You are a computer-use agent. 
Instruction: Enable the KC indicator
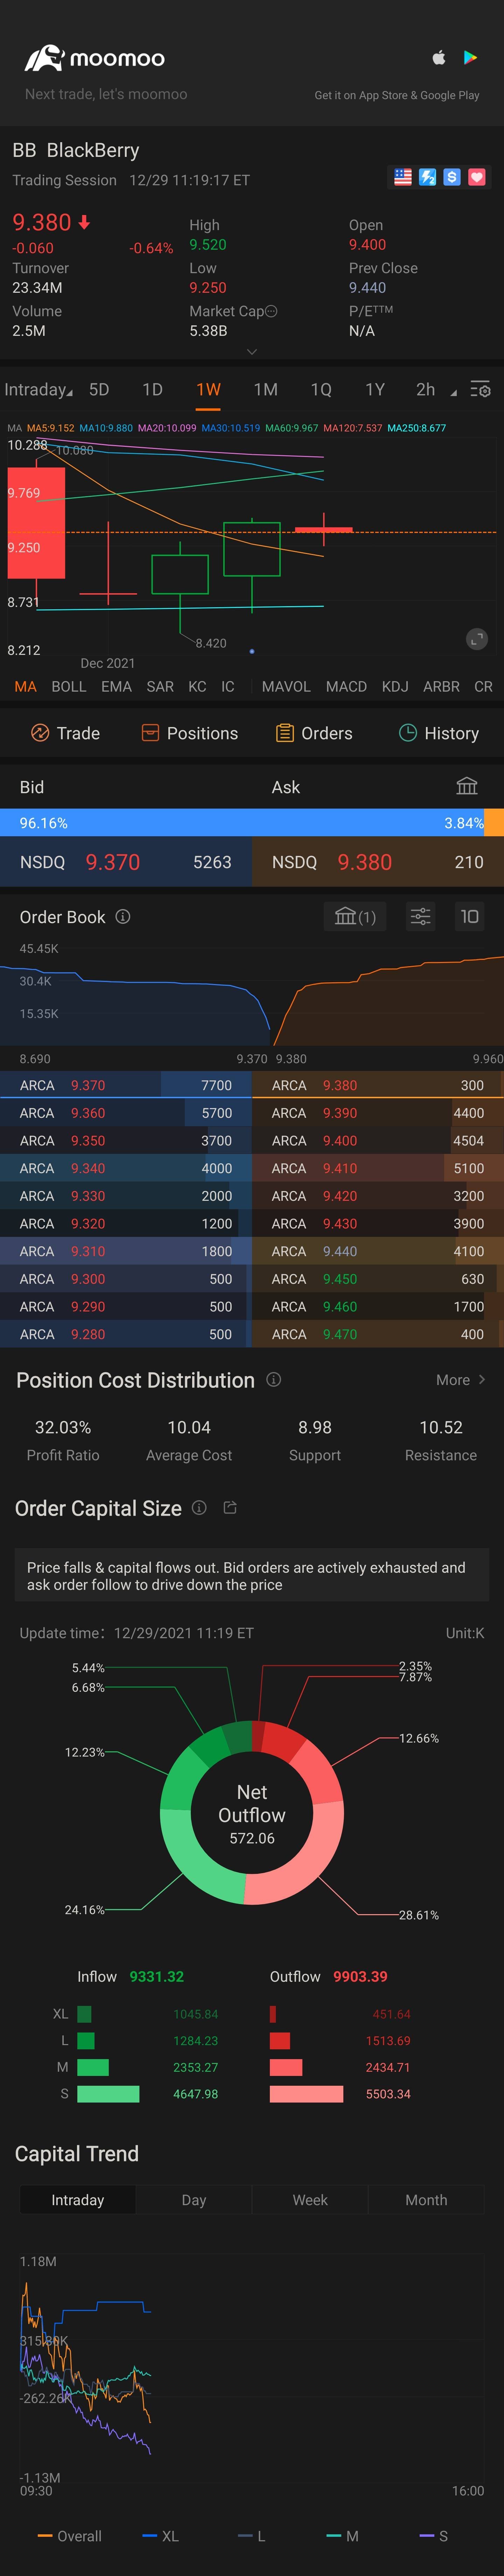[197, 687]
